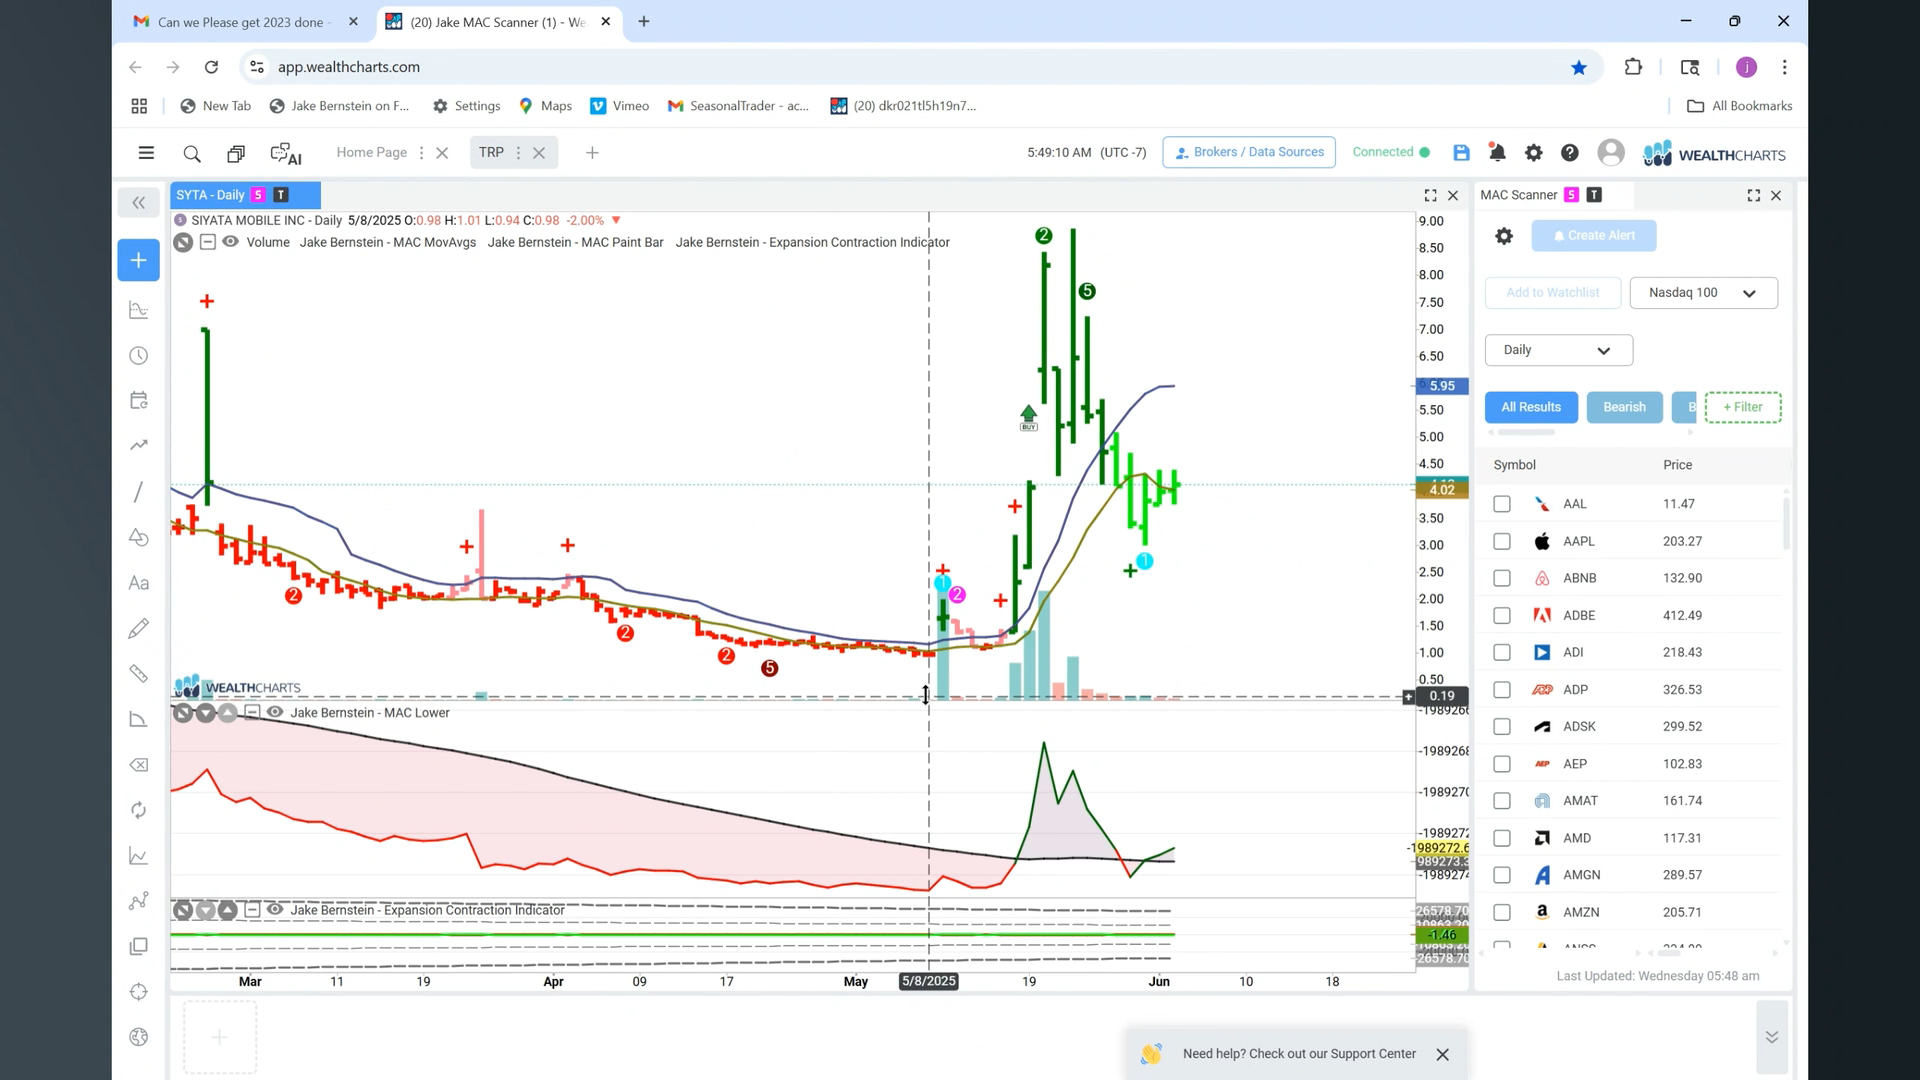
Task: Add a new workspace tab with plus
Action: [592, 153]
